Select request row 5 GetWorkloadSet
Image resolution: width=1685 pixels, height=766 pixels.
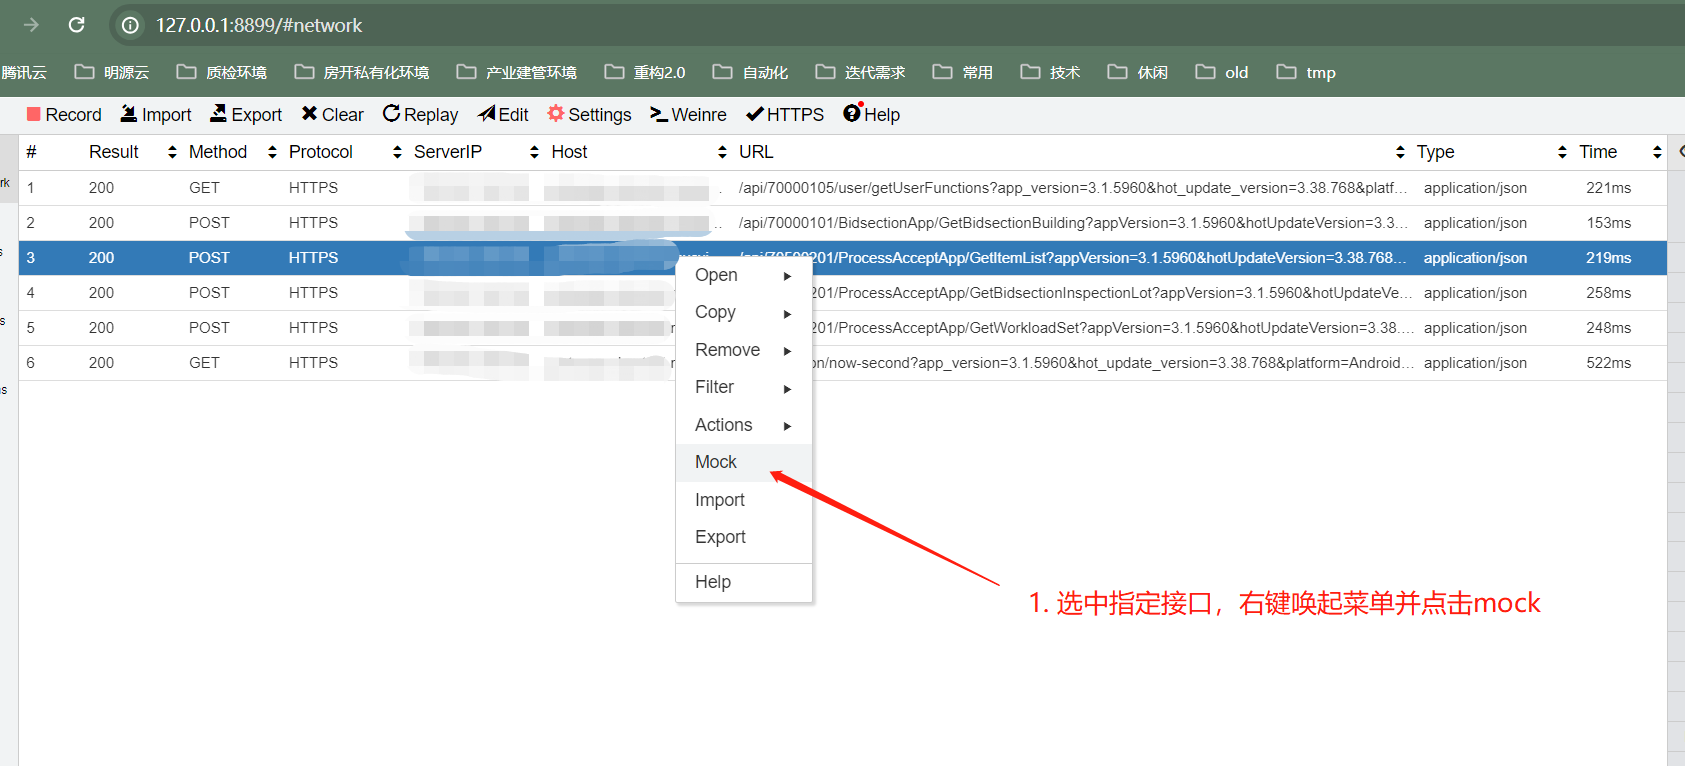[843, 328]
